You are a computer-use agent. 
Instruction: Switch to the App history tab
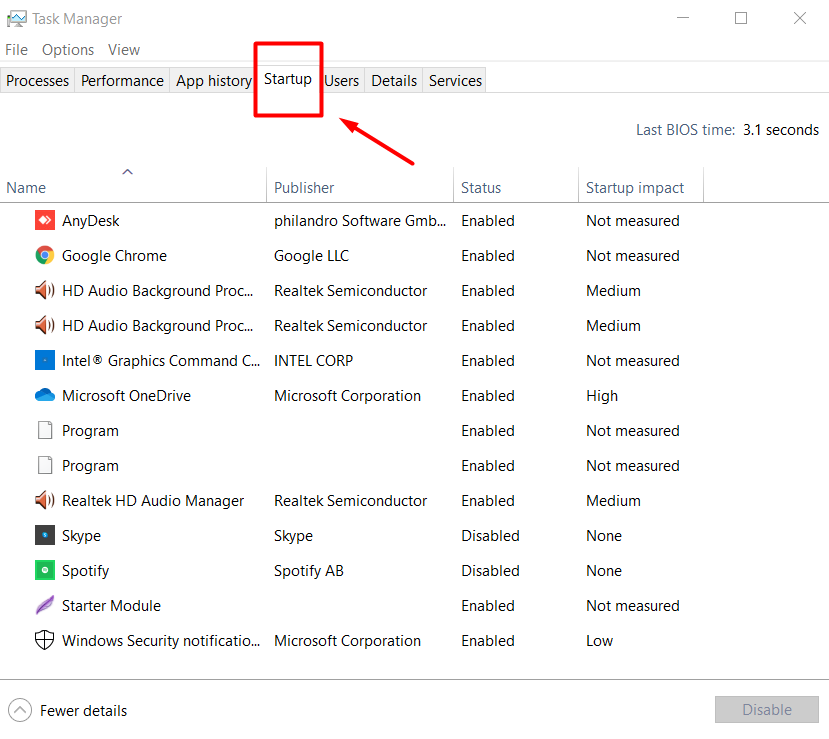click(214, 80)
